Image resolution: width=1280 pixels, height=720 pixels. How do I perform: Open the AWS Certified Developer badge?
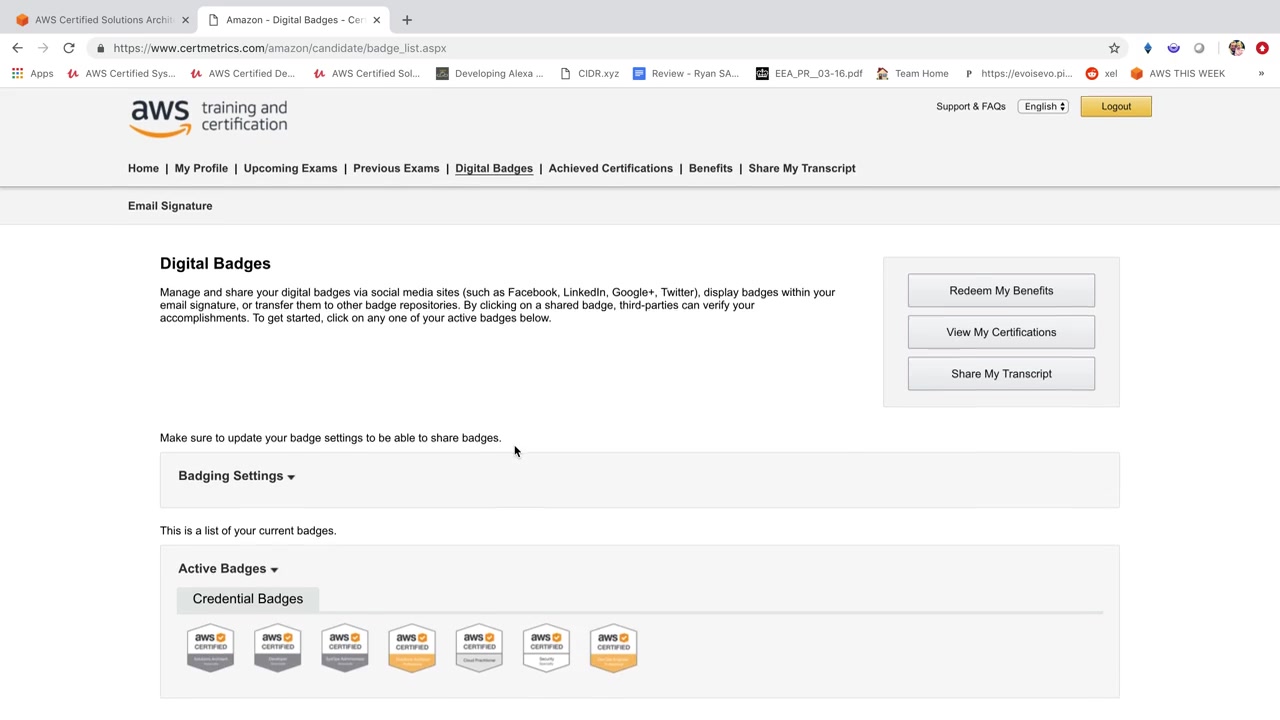tap(277, 648)
